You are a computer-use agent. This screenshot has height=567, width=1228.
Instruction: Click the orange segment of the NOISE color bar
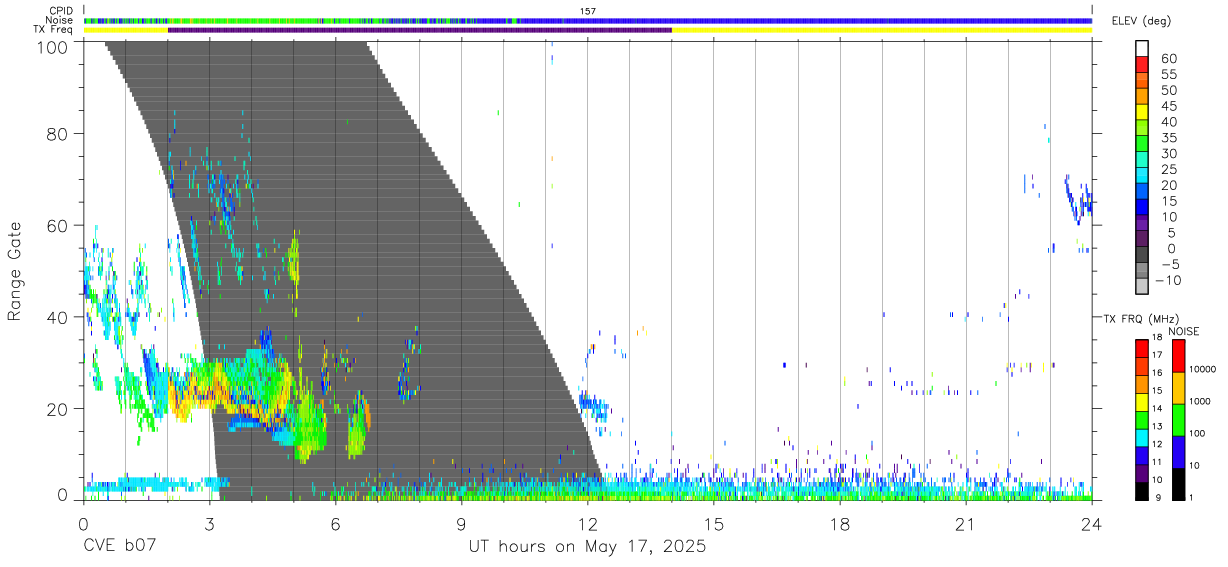1180,388
